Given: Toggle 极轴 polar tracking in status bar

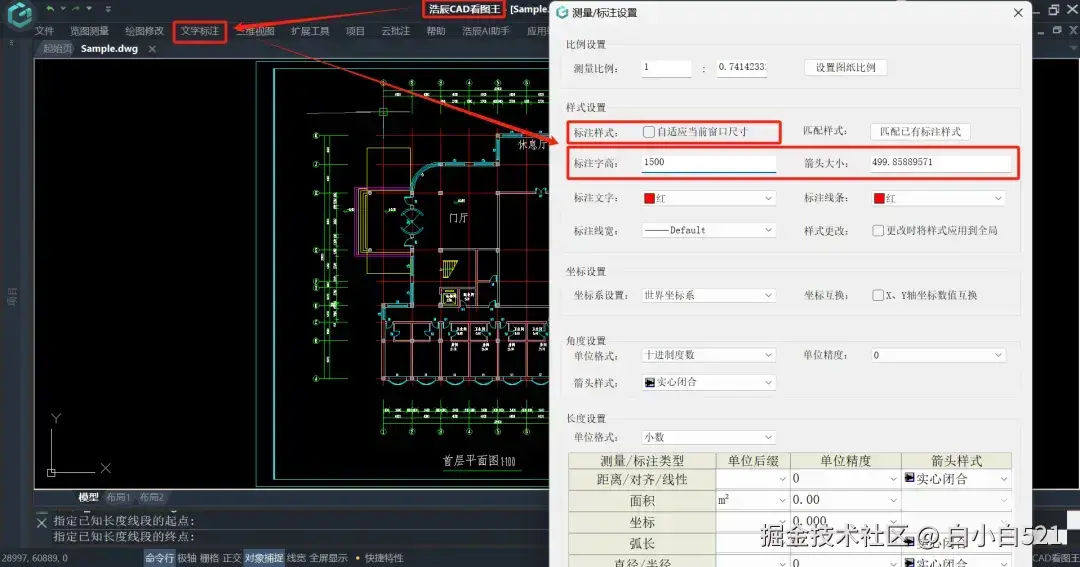Looking at the screenshot, I should 187,558.
